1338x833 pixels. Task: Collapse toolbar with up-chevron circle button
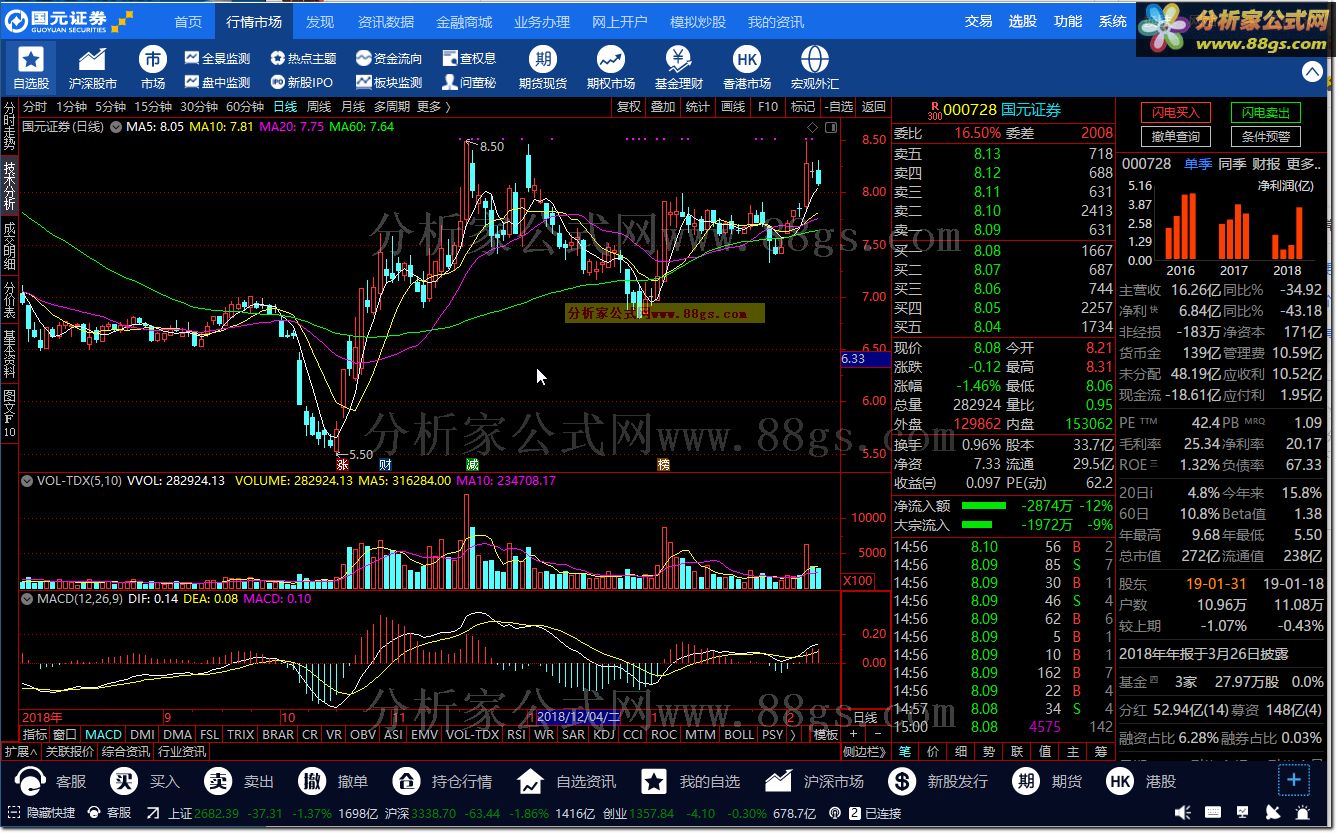pos(1312,71)
